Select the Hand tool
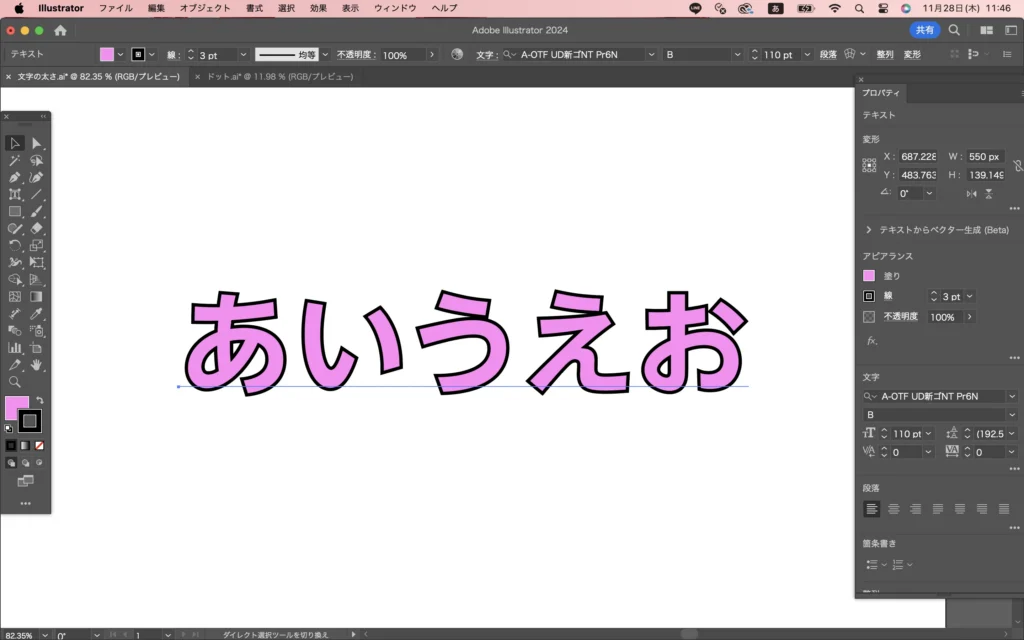Viewport: 1024px width, 640px height. pyautogui.click(x=37, y=365)
